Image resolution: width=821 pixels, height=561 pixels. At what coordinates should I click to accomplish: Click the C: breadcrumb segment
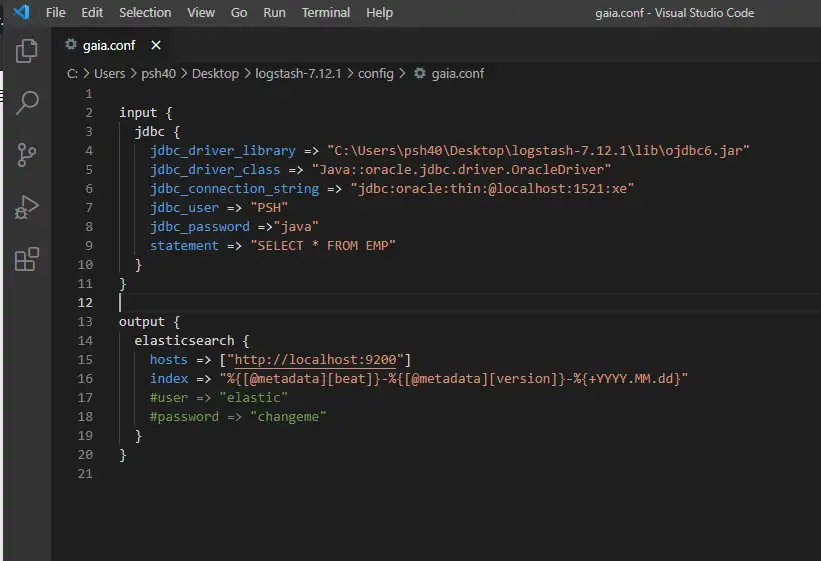72,73
